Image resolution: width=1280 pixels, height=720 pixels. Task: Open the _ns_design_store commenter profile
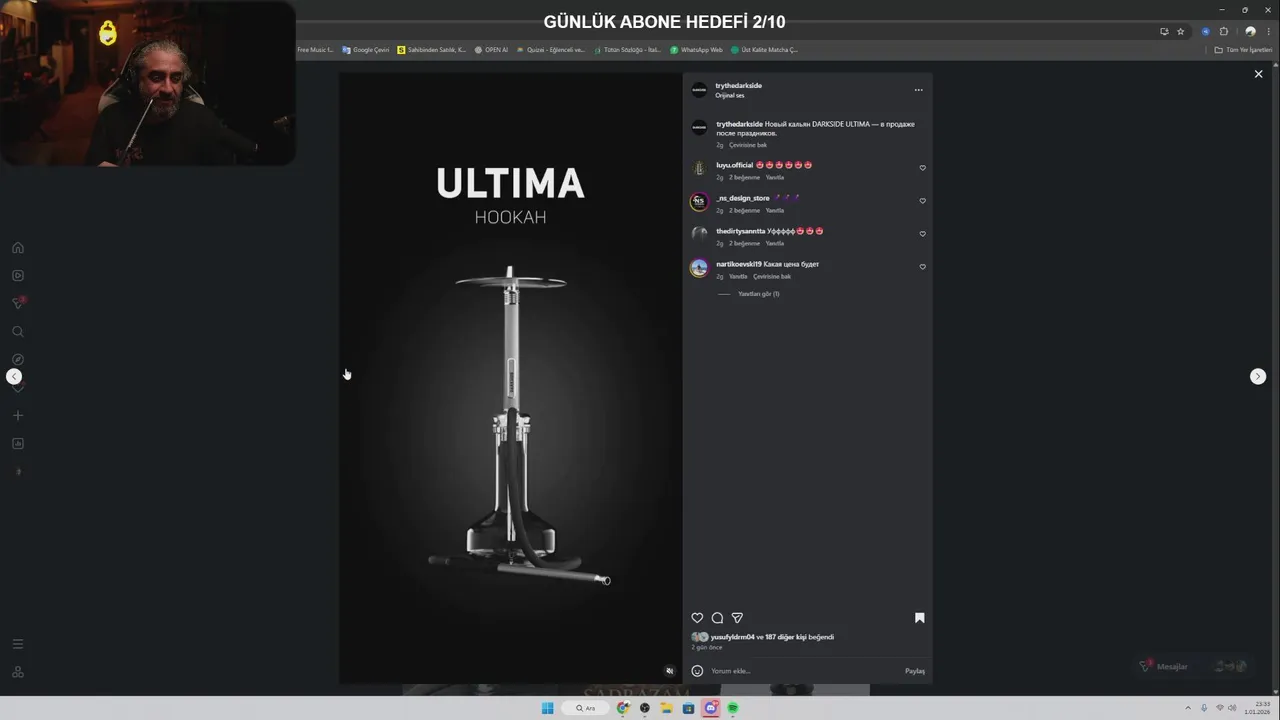point(742,198)
